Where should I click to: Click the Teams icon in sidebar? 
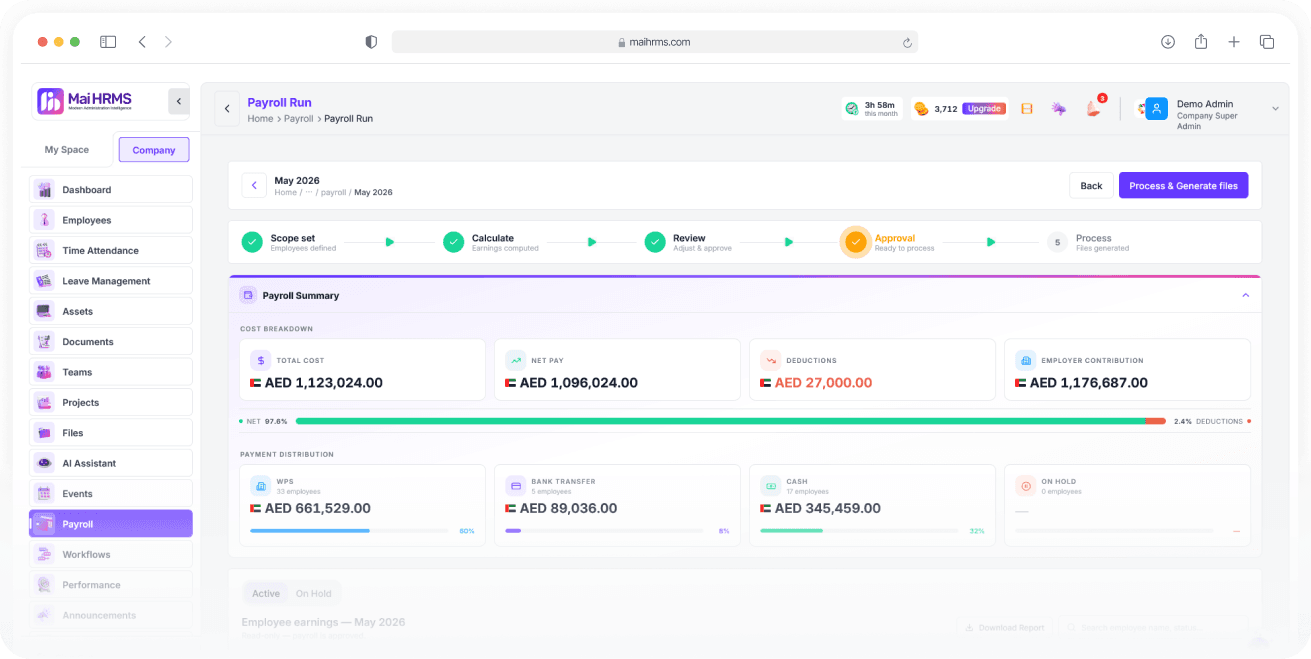(44, 372)
